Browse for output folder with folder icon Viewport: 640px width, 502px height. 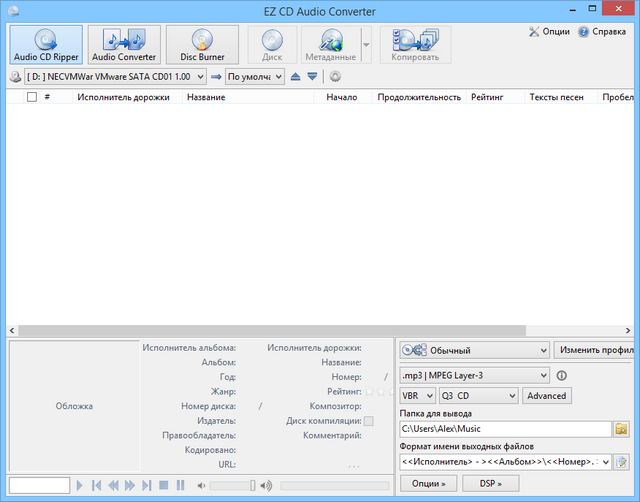tap(621, 429)
